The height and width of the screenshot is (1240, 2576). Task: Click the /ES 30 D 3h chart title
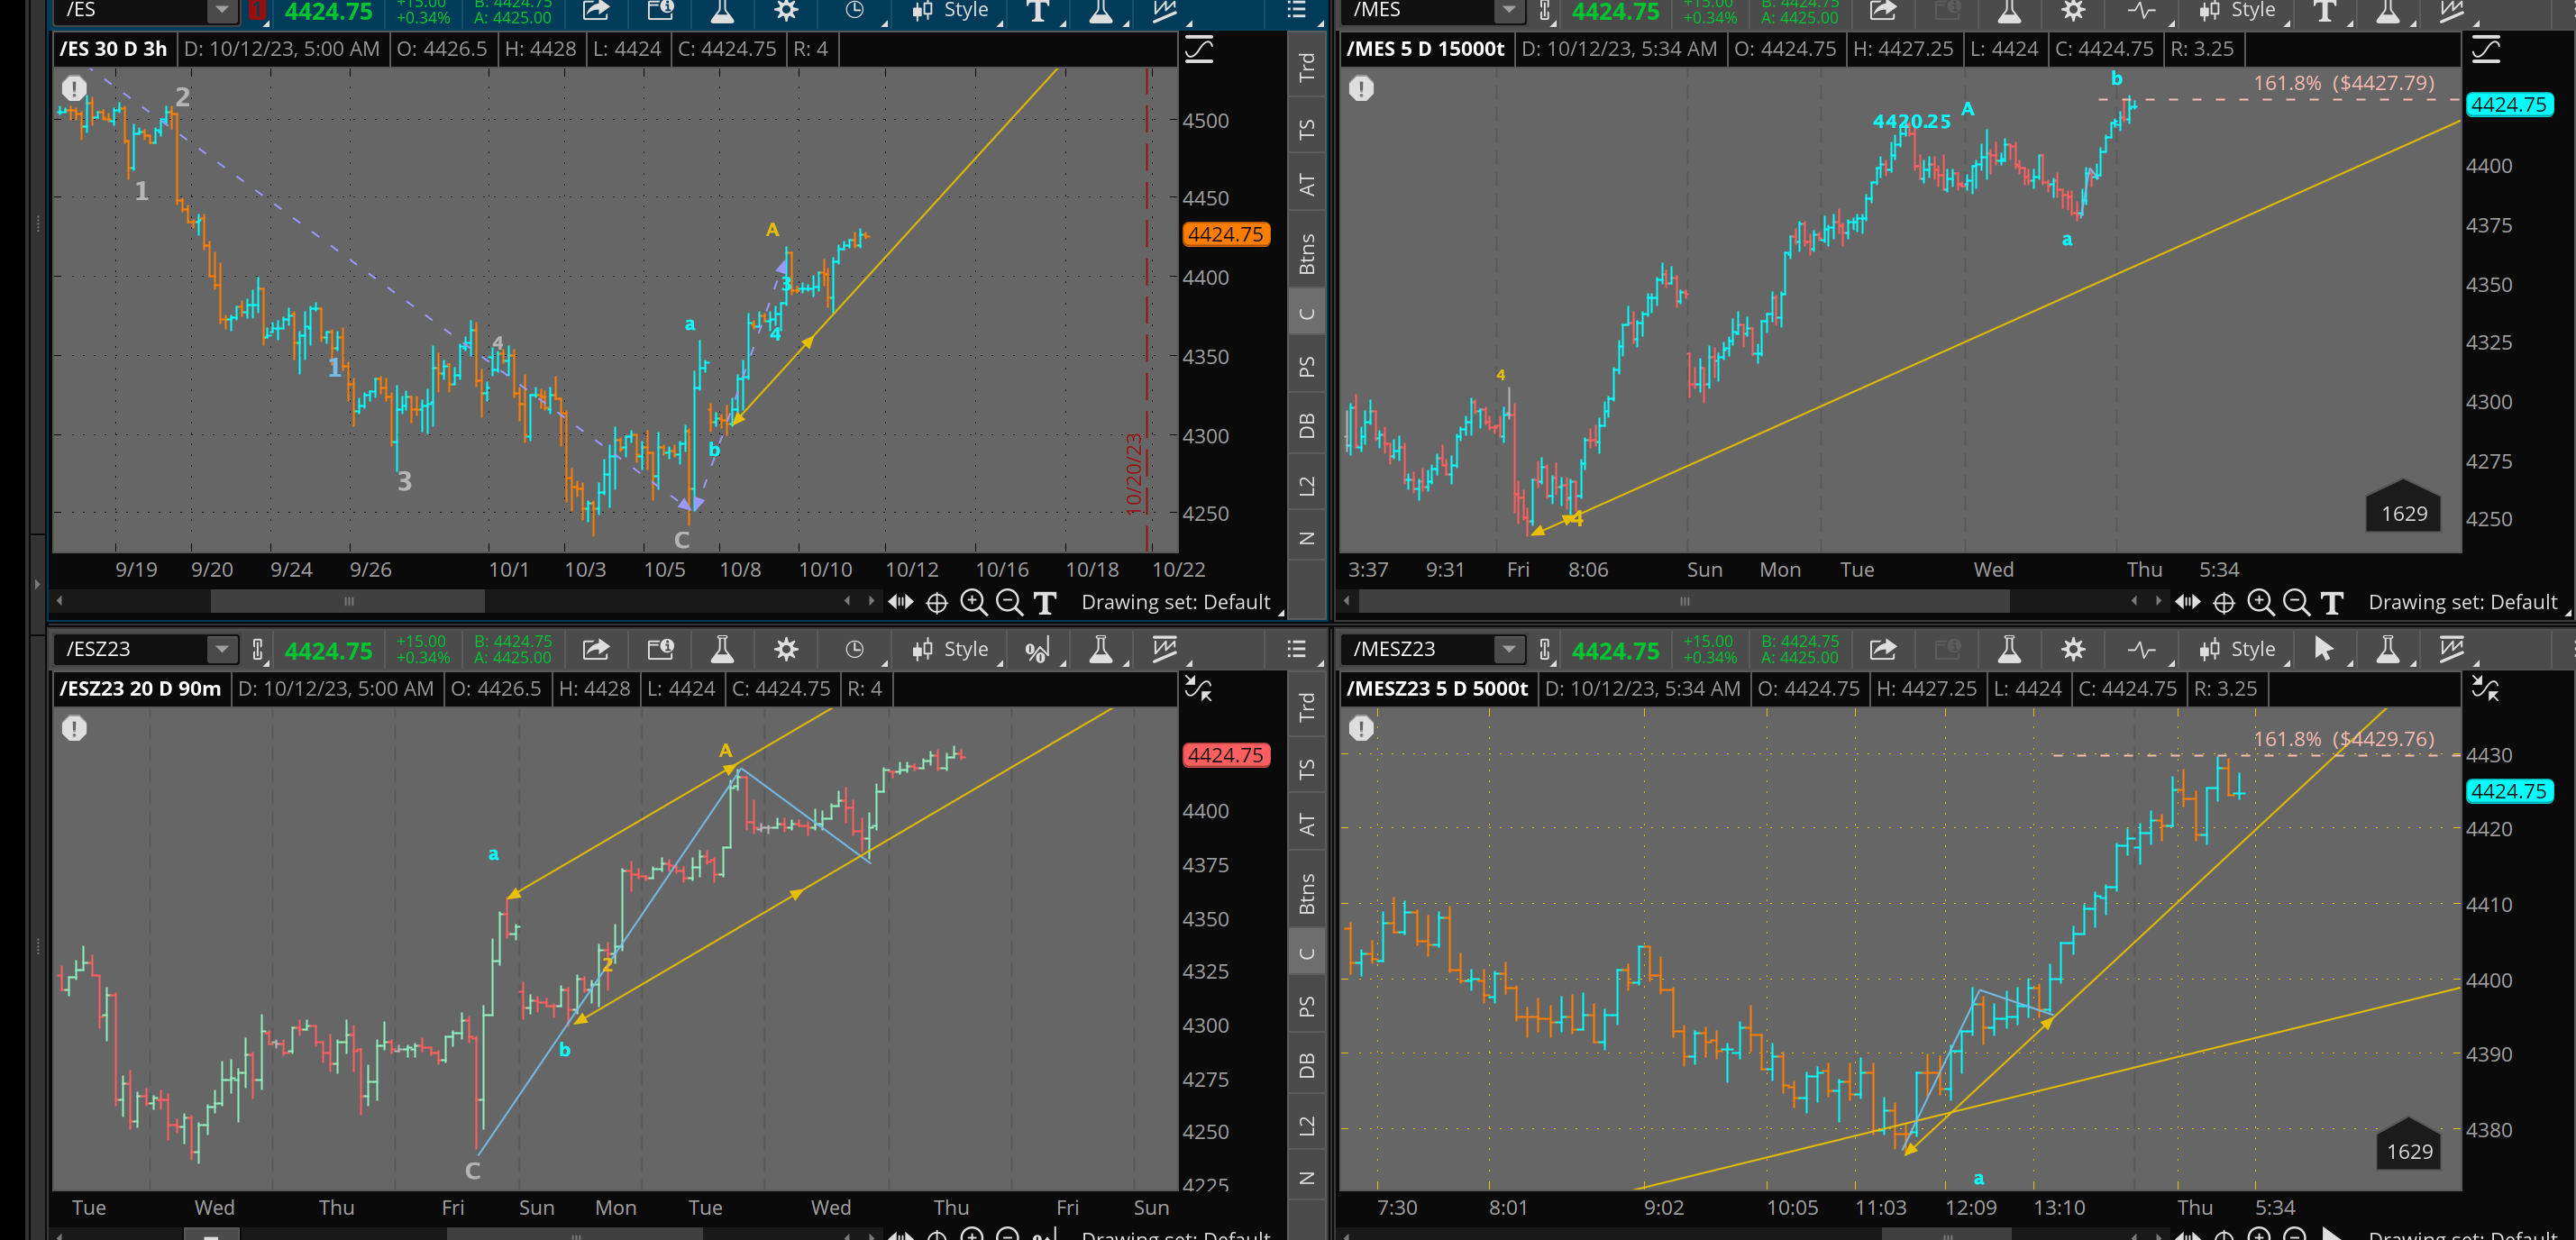pyautogui.click(x=113, y=49)
